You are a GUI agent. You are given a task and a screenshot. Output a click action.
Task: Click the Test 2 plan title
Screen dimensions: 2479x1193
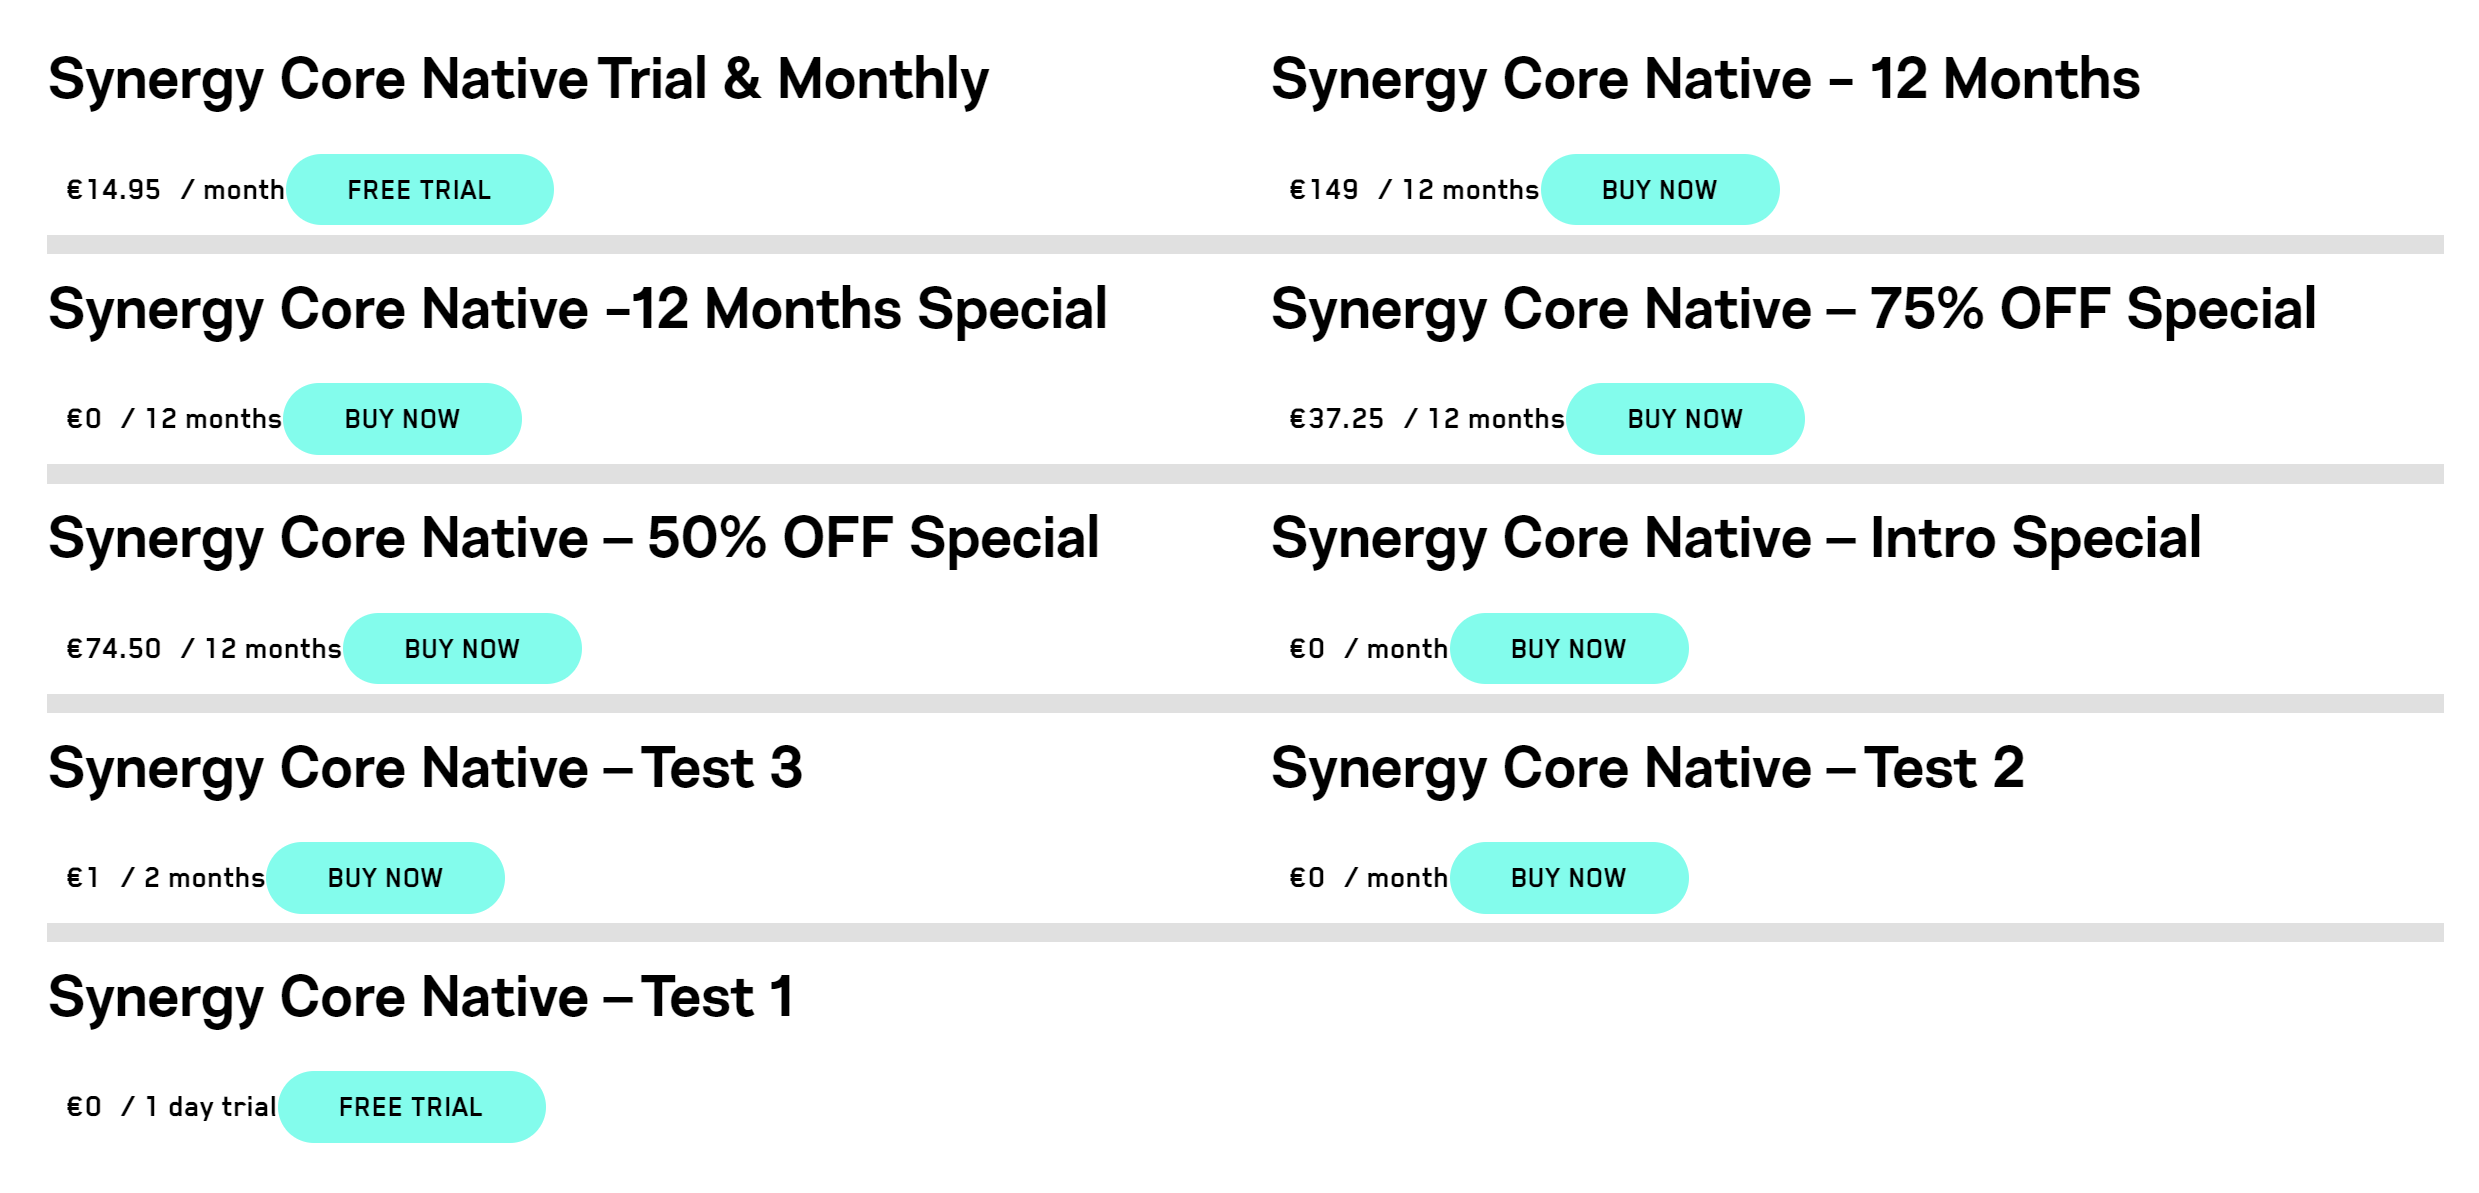(x=1647, y=768)
